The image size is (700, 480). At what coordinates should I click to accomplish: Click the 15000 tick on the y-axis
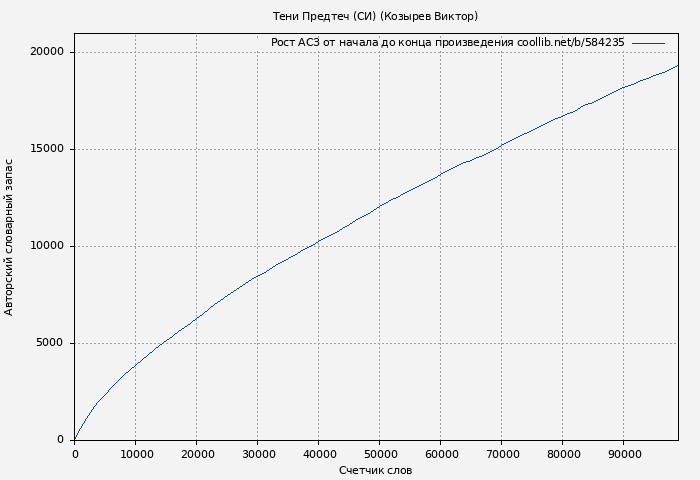pyautogui.click(x=46, y=149)
